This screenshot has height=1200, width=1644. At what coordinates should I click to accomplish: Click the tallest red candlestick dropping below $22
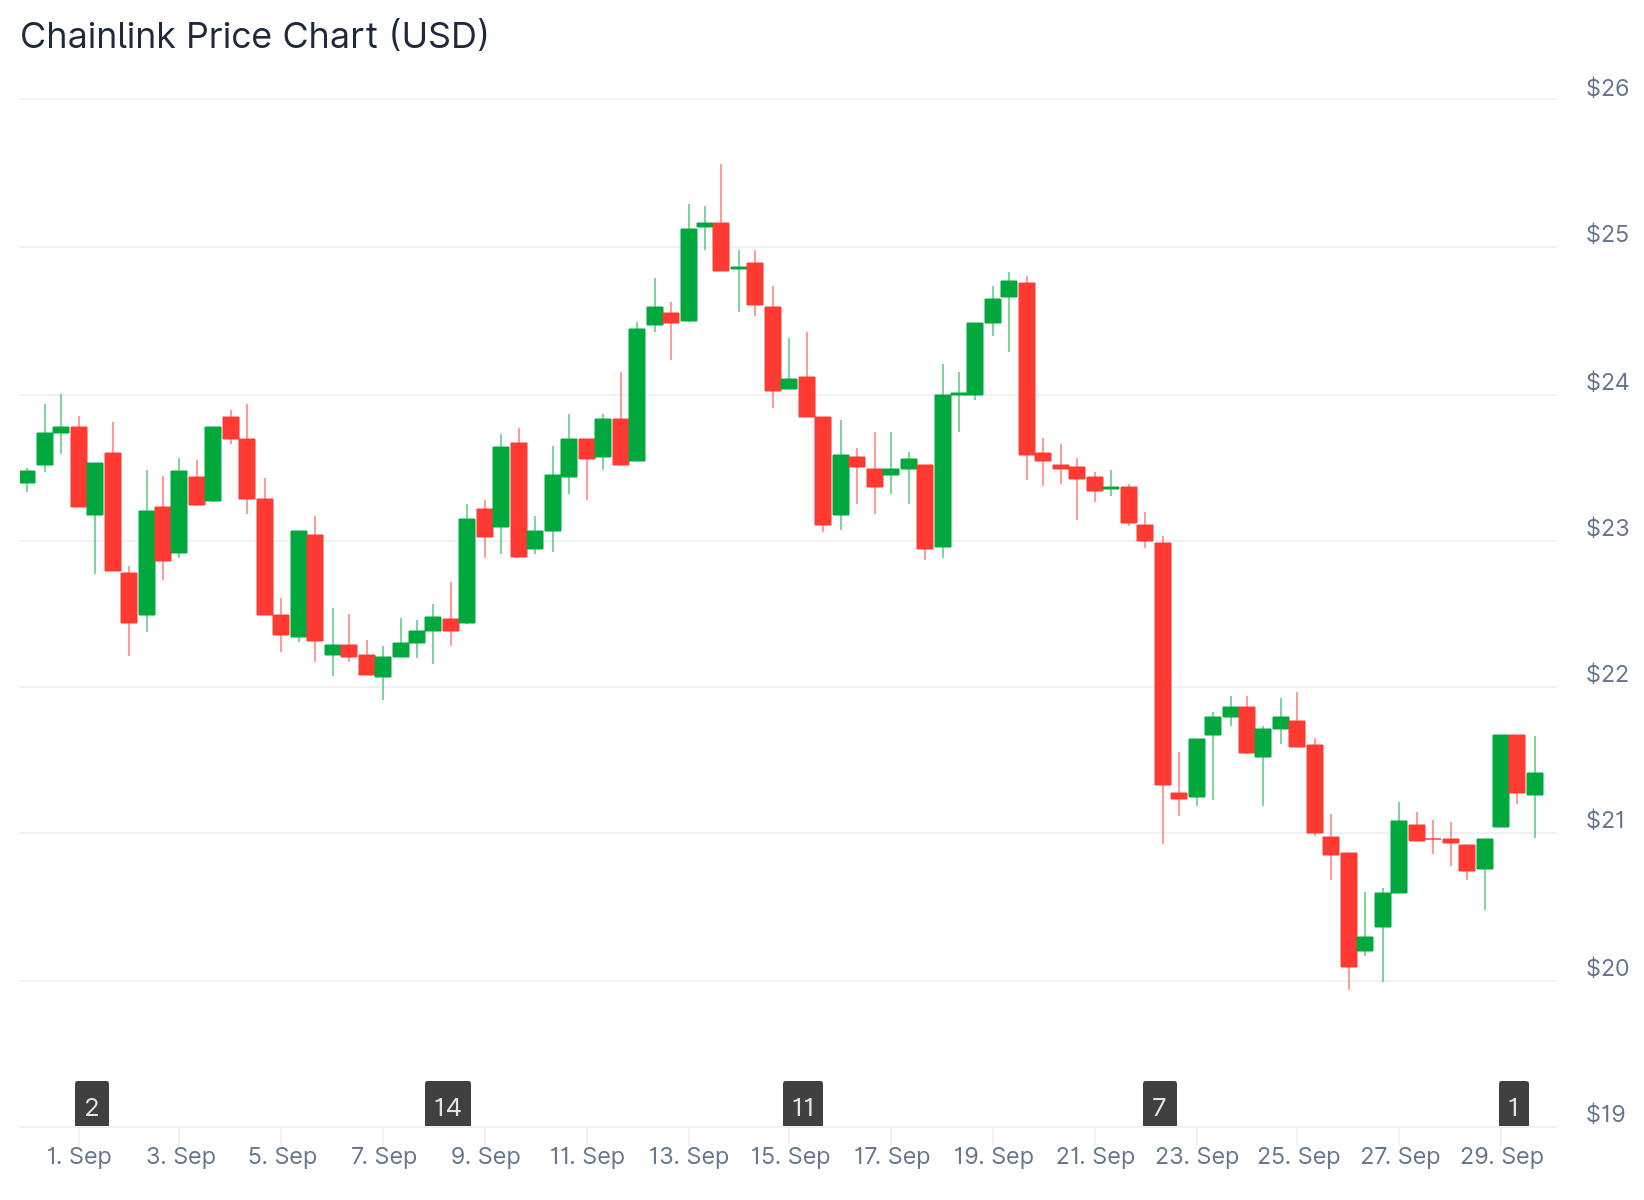point(1163,664)
